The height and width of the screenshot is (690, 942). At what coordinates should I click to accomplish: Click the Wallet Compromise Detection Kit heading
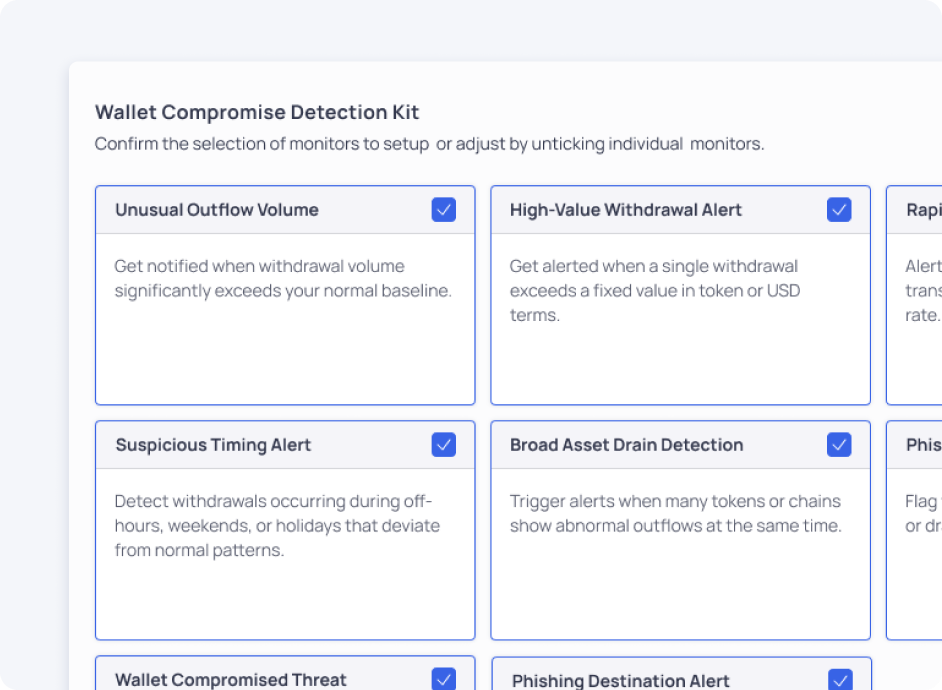pos(257,112)
